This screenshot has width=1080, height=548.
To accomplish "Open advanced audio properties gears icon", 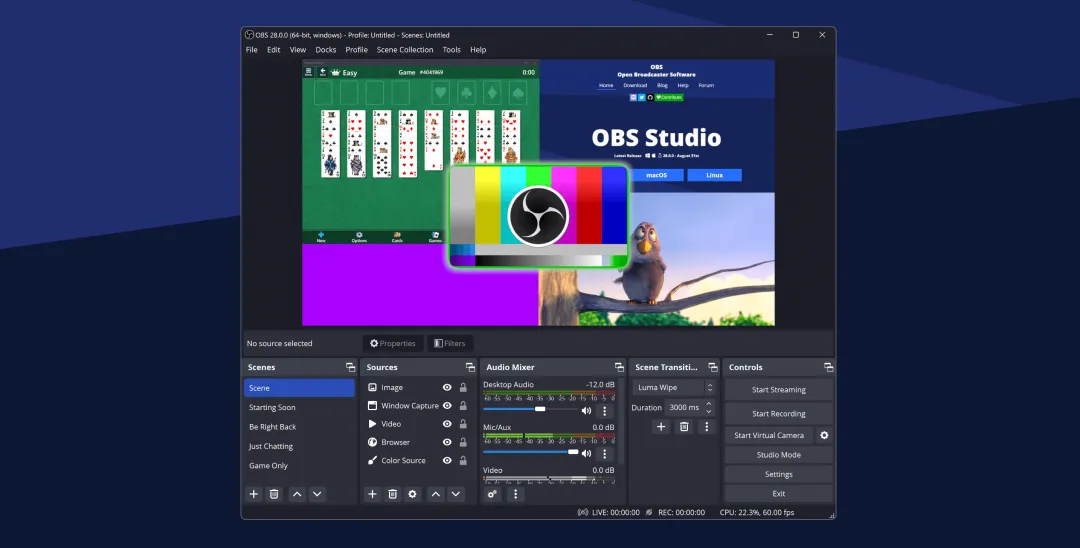I will tap(492, 494).
